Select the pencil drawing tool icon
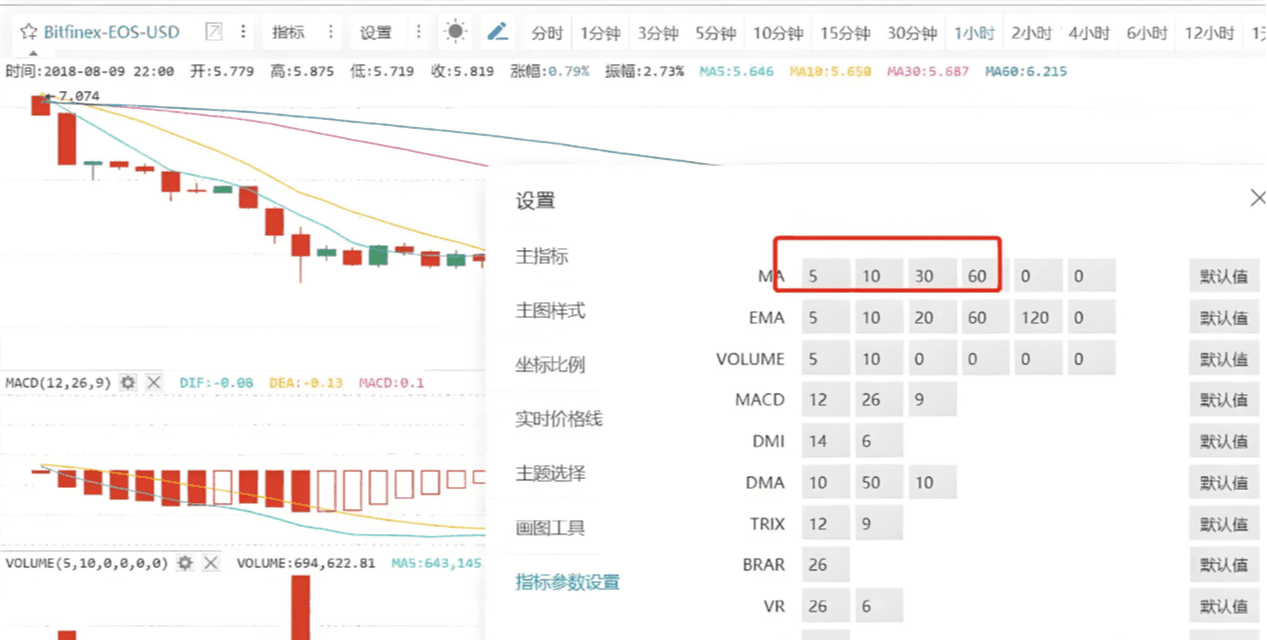Screen dimensions: 1267x640 click(x=497, y=31)
